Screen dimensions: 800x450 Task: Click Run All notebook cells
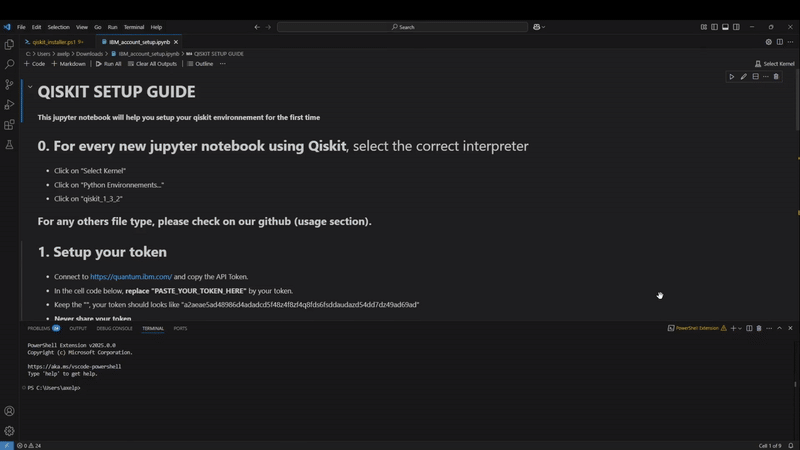[109, 64]
